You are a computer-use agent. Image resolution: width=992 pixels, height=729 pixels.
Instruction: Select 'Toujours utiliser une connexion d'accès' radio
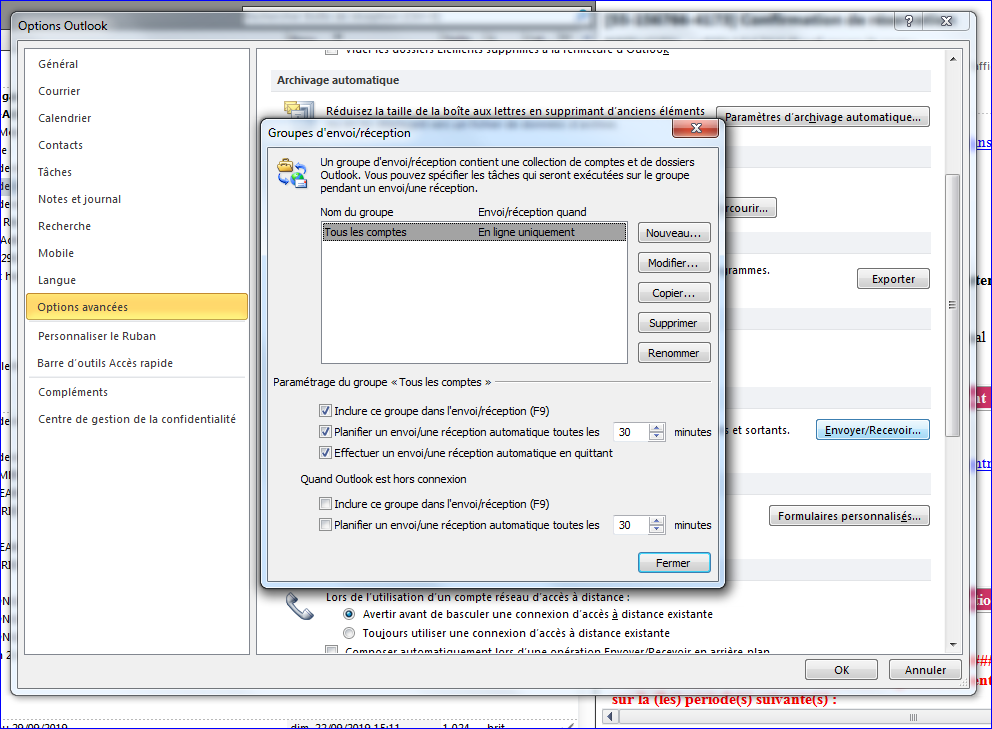pos(349,633)
